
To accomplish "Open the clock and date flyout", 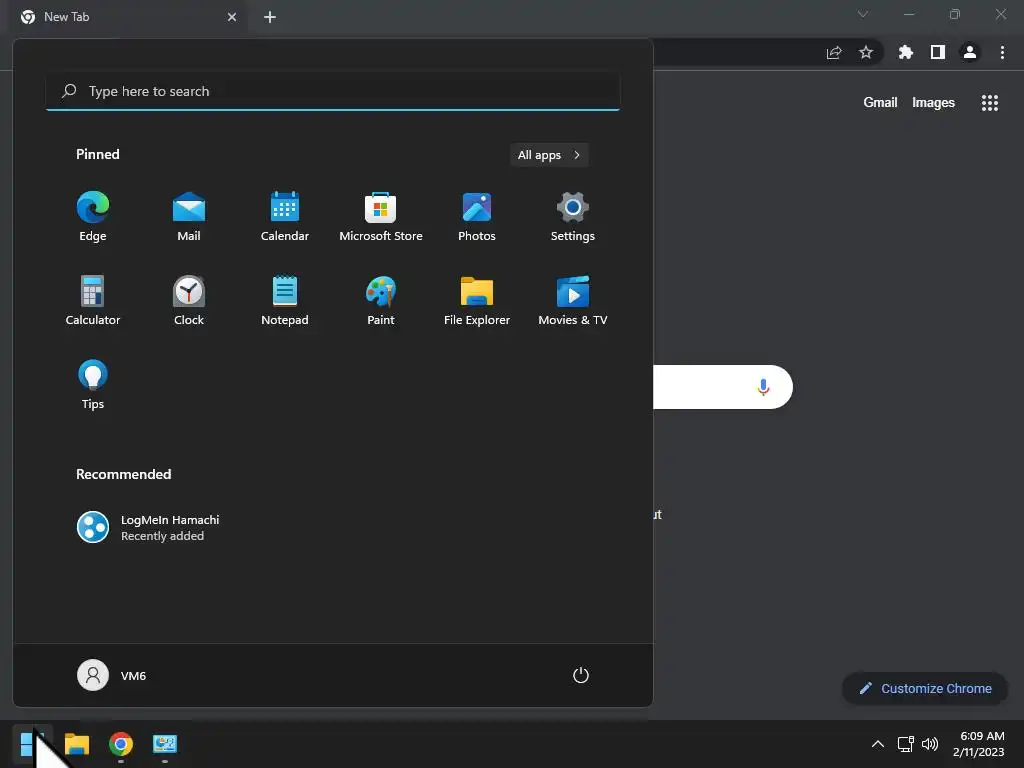I will click(x=978, y=744).
